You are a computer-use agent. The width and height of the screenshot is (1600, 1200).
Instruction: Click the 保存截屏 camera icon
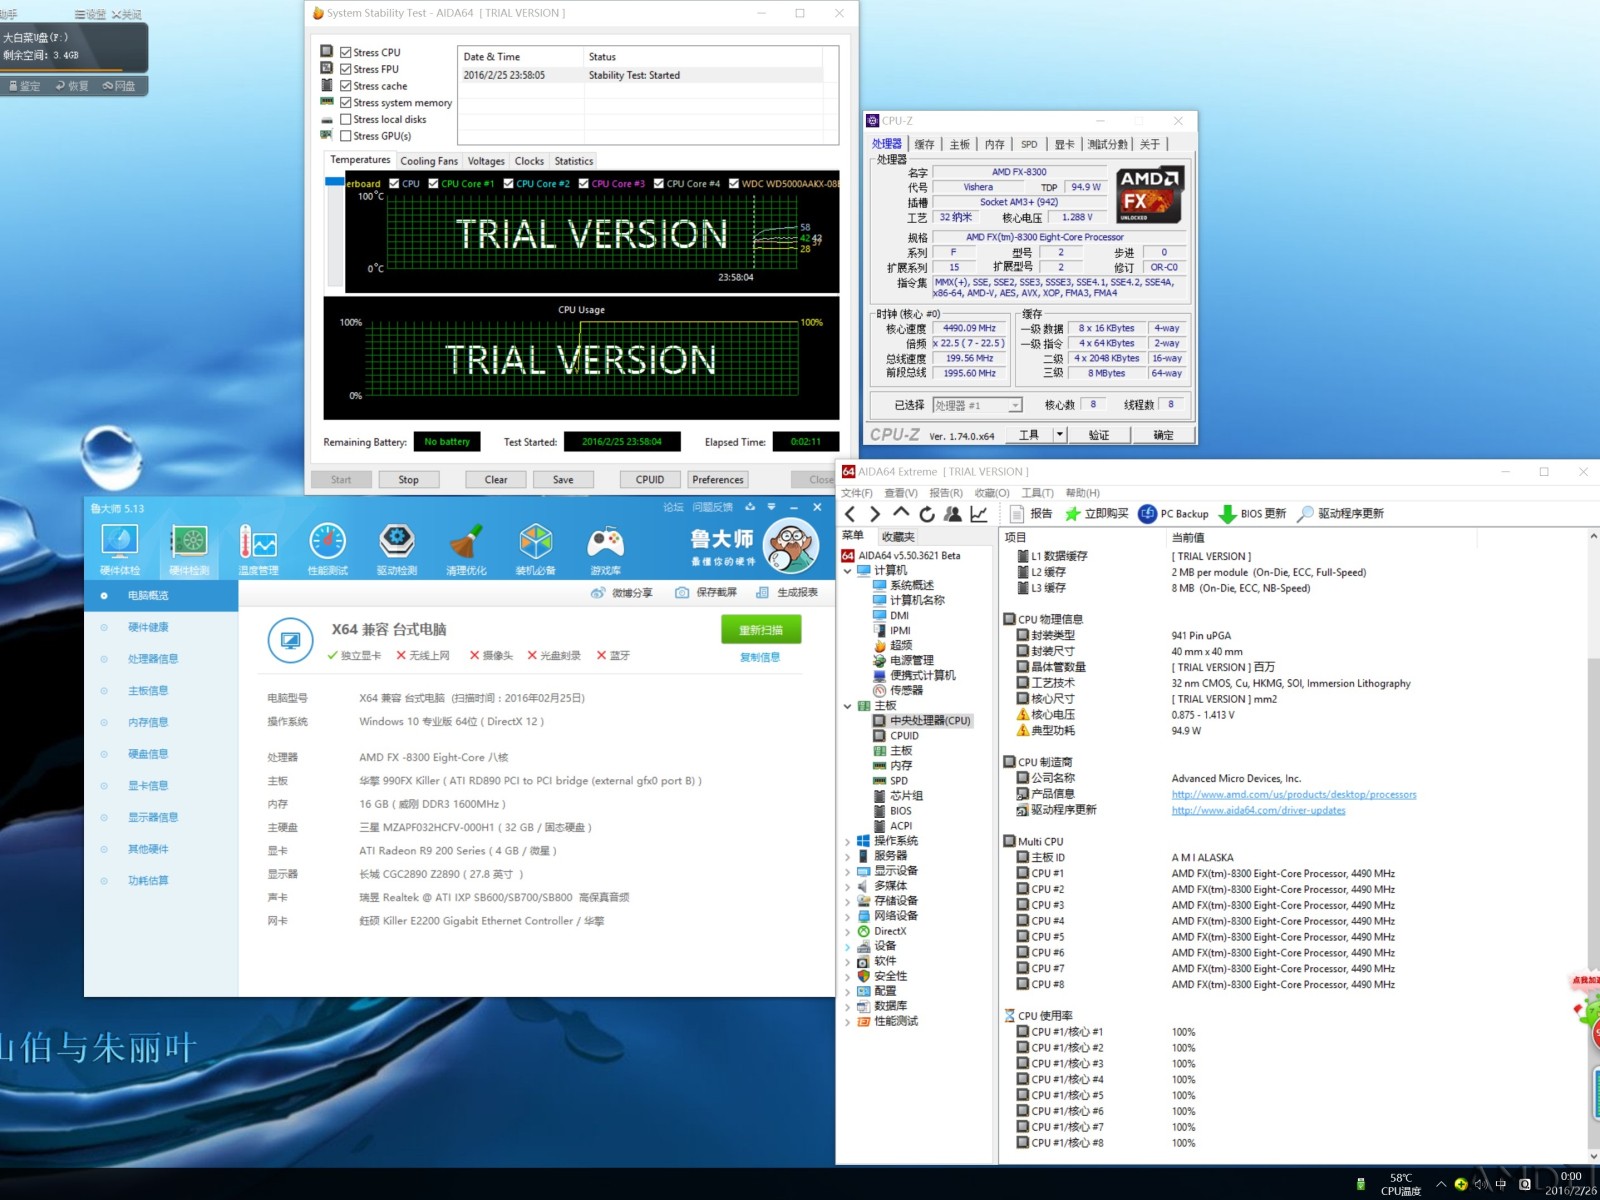pyautogui.click(x=682, y=593)
